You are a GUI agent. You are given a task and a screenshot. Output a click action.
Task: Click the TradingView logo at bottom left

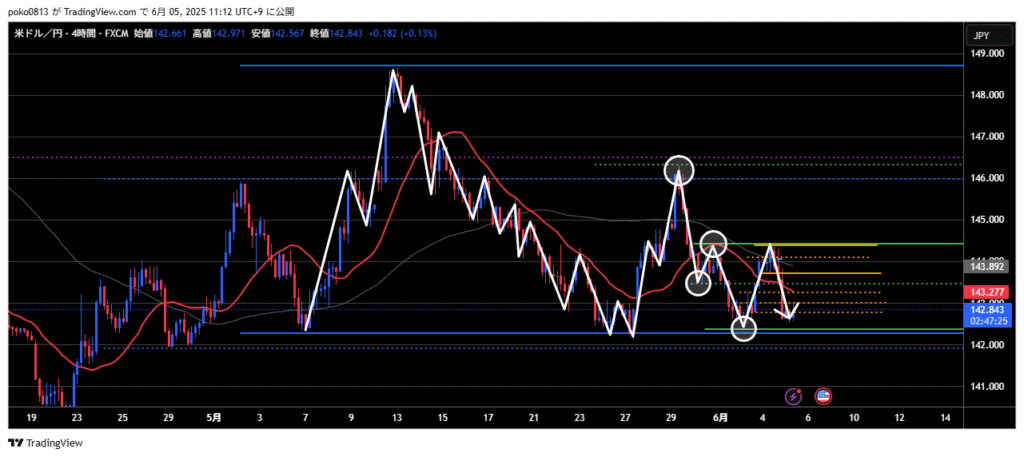[x=45, y=443]
